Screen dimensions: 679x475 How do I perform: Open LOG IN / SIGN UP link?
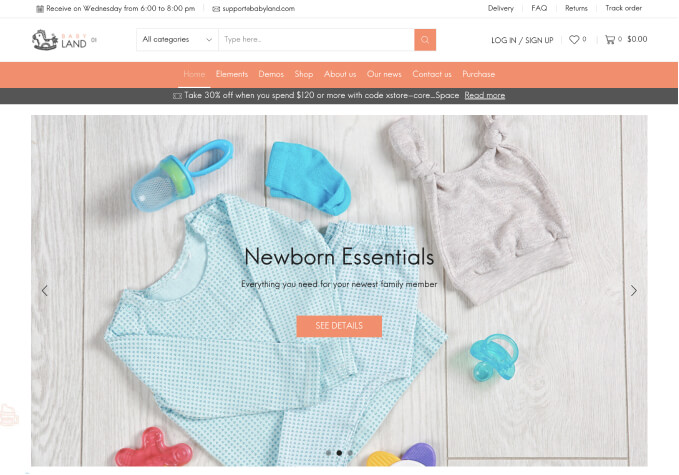pos(522,40)
